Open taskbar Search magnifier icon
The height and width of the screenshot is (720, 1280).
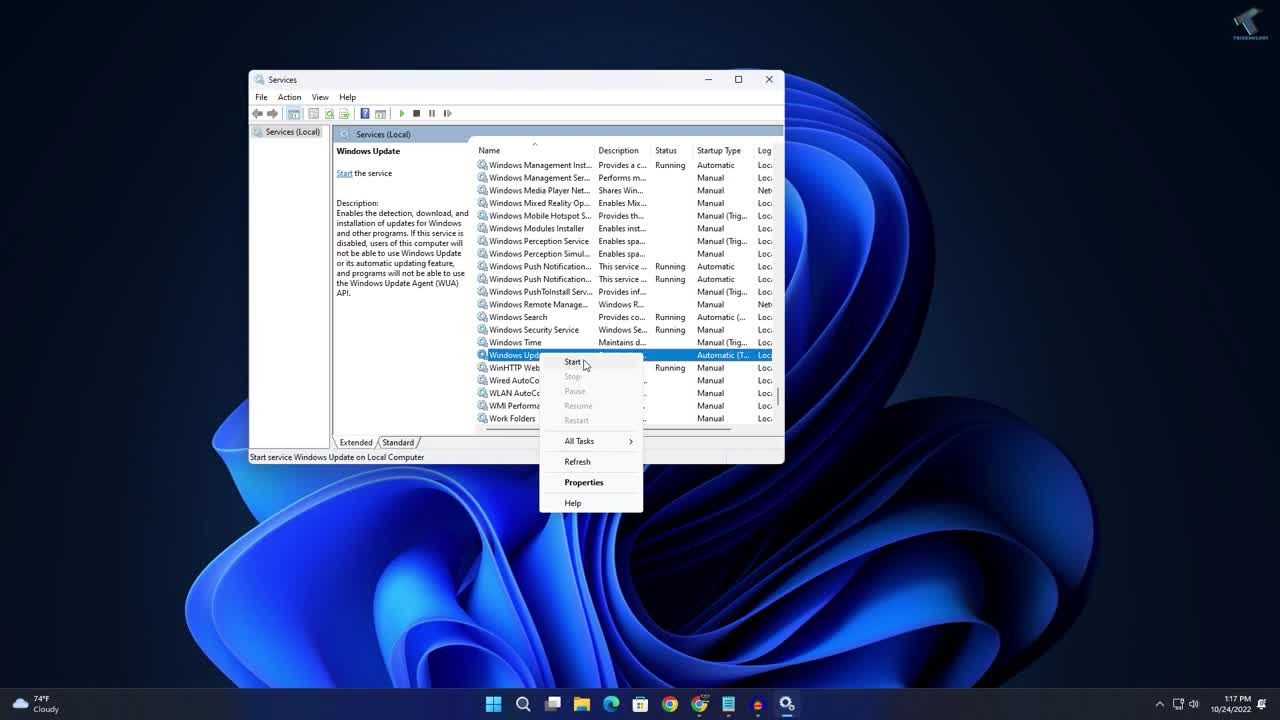coord(523,704)
